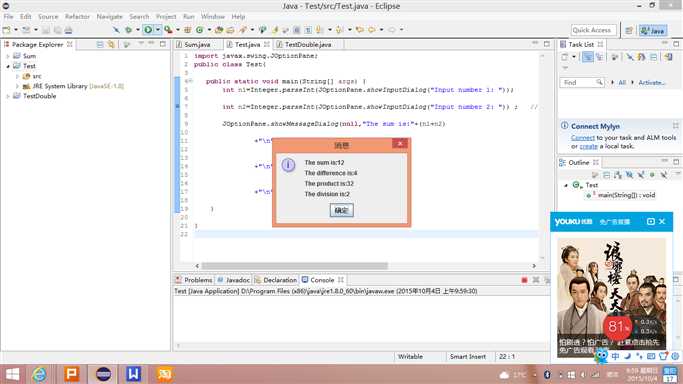Click the 确定 OK button in dialog
Screen dimensions: 683x384
342,210
